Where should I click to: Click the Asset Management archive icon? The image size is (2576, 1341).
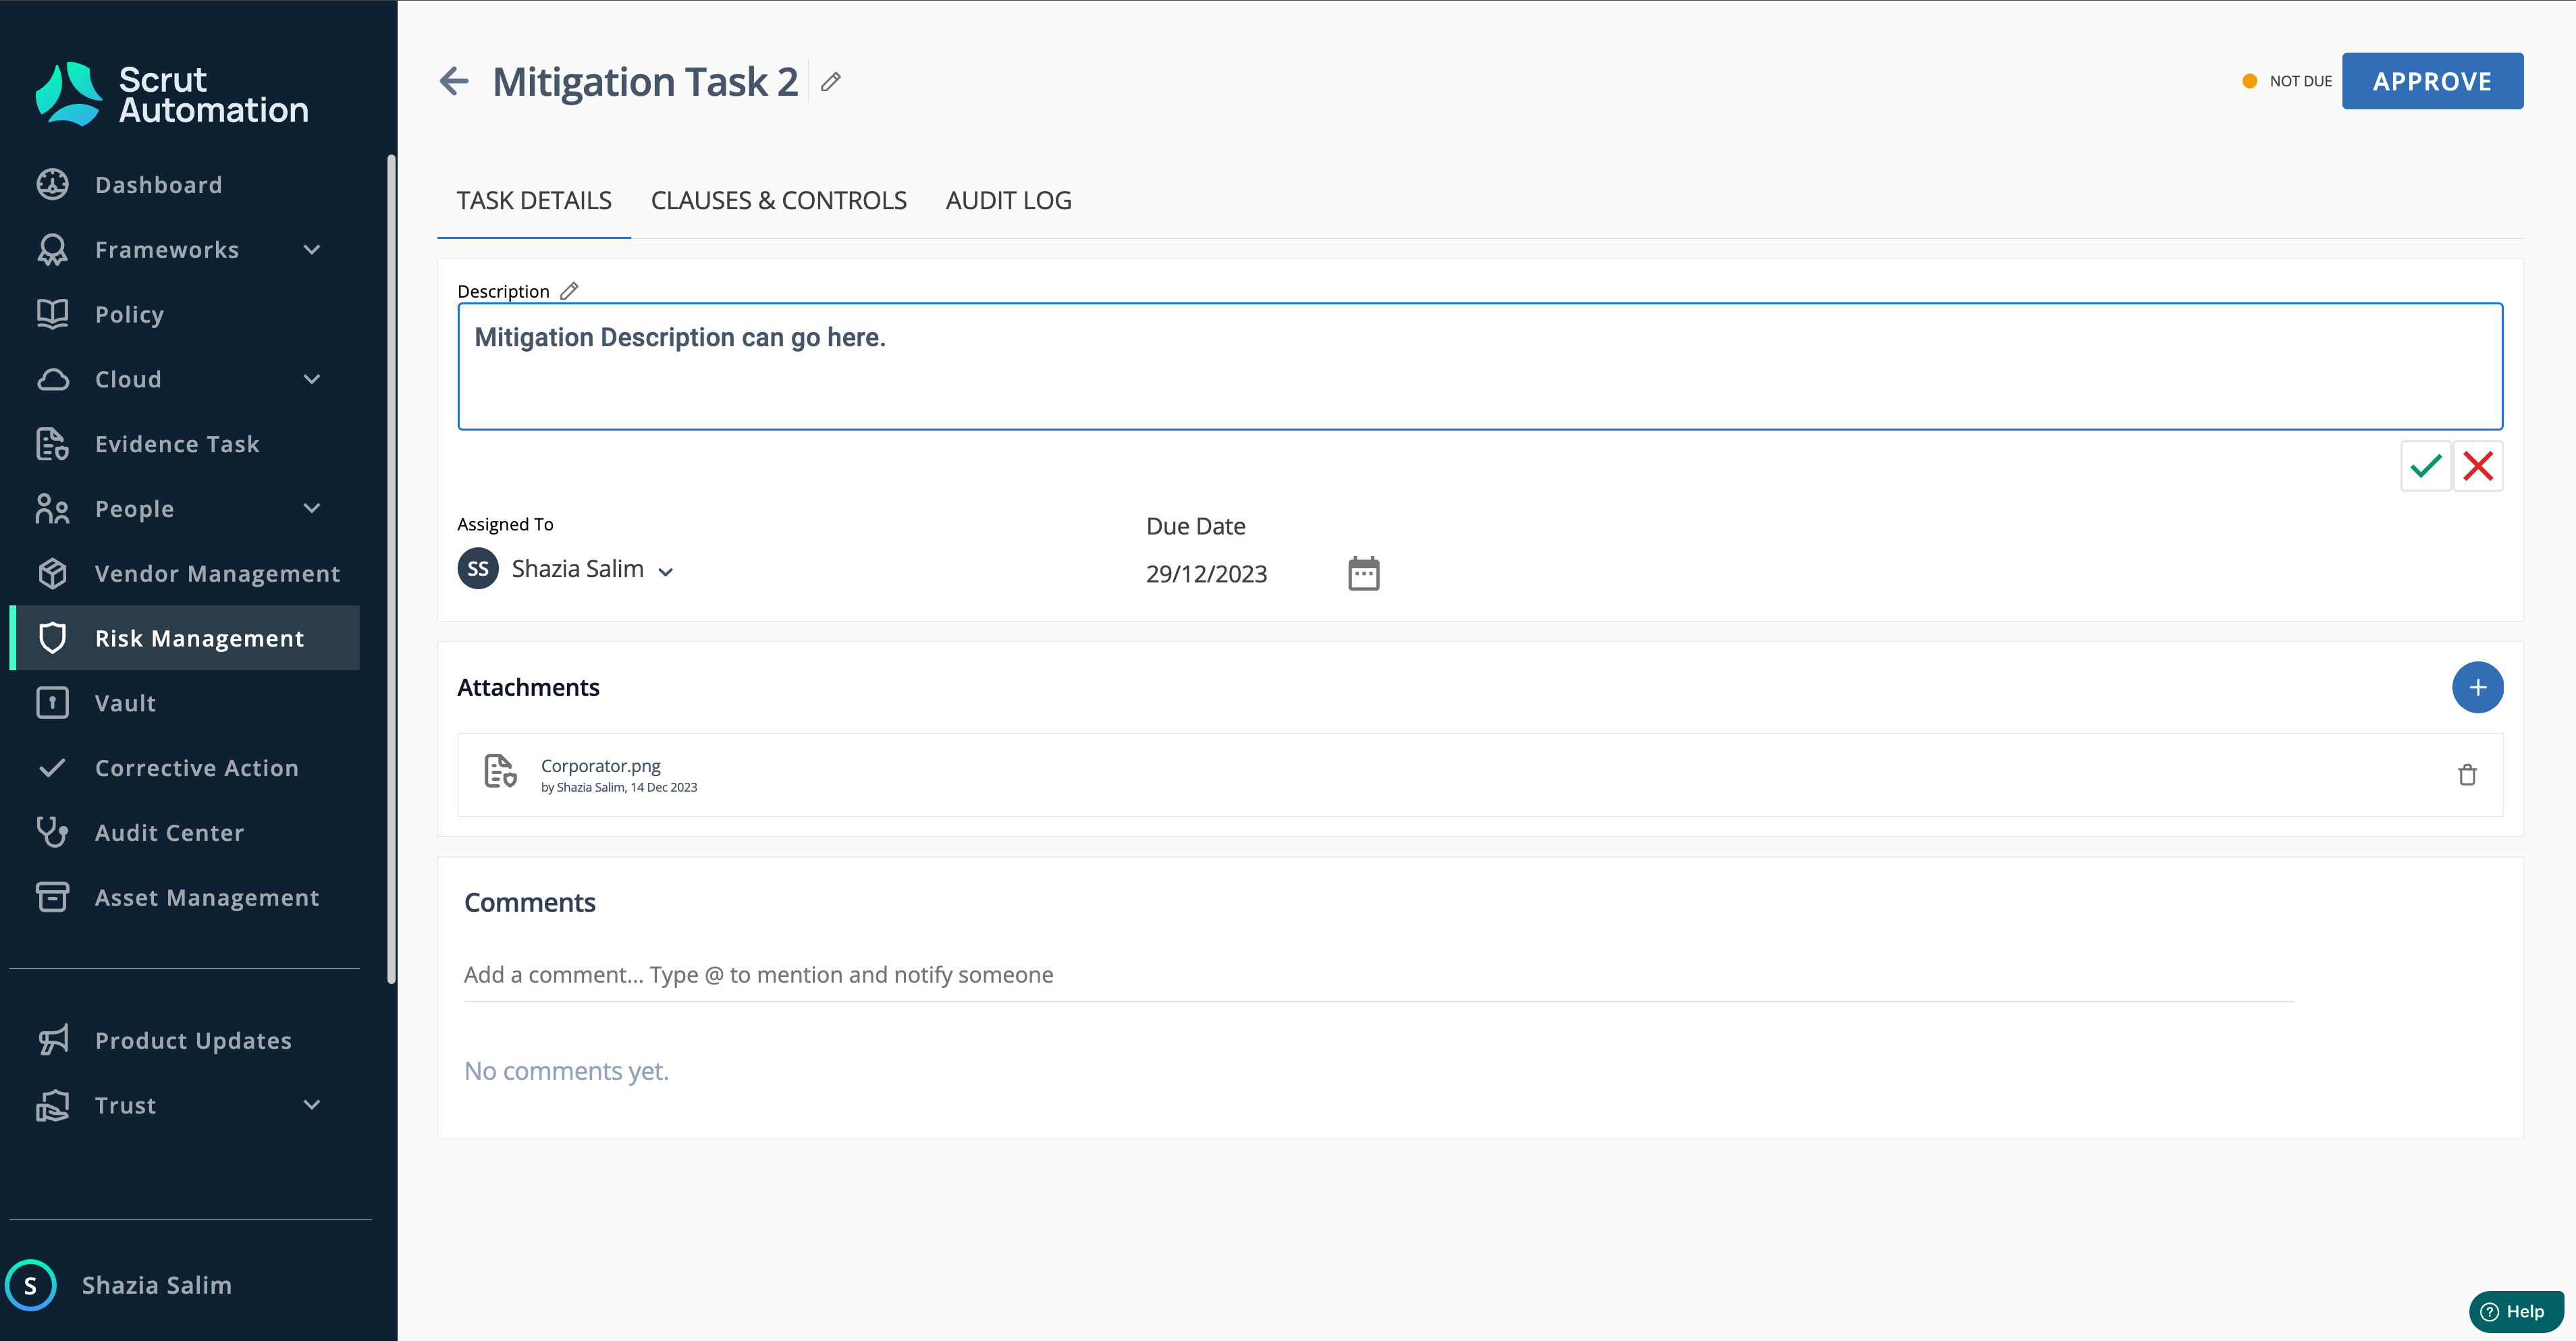53,897
